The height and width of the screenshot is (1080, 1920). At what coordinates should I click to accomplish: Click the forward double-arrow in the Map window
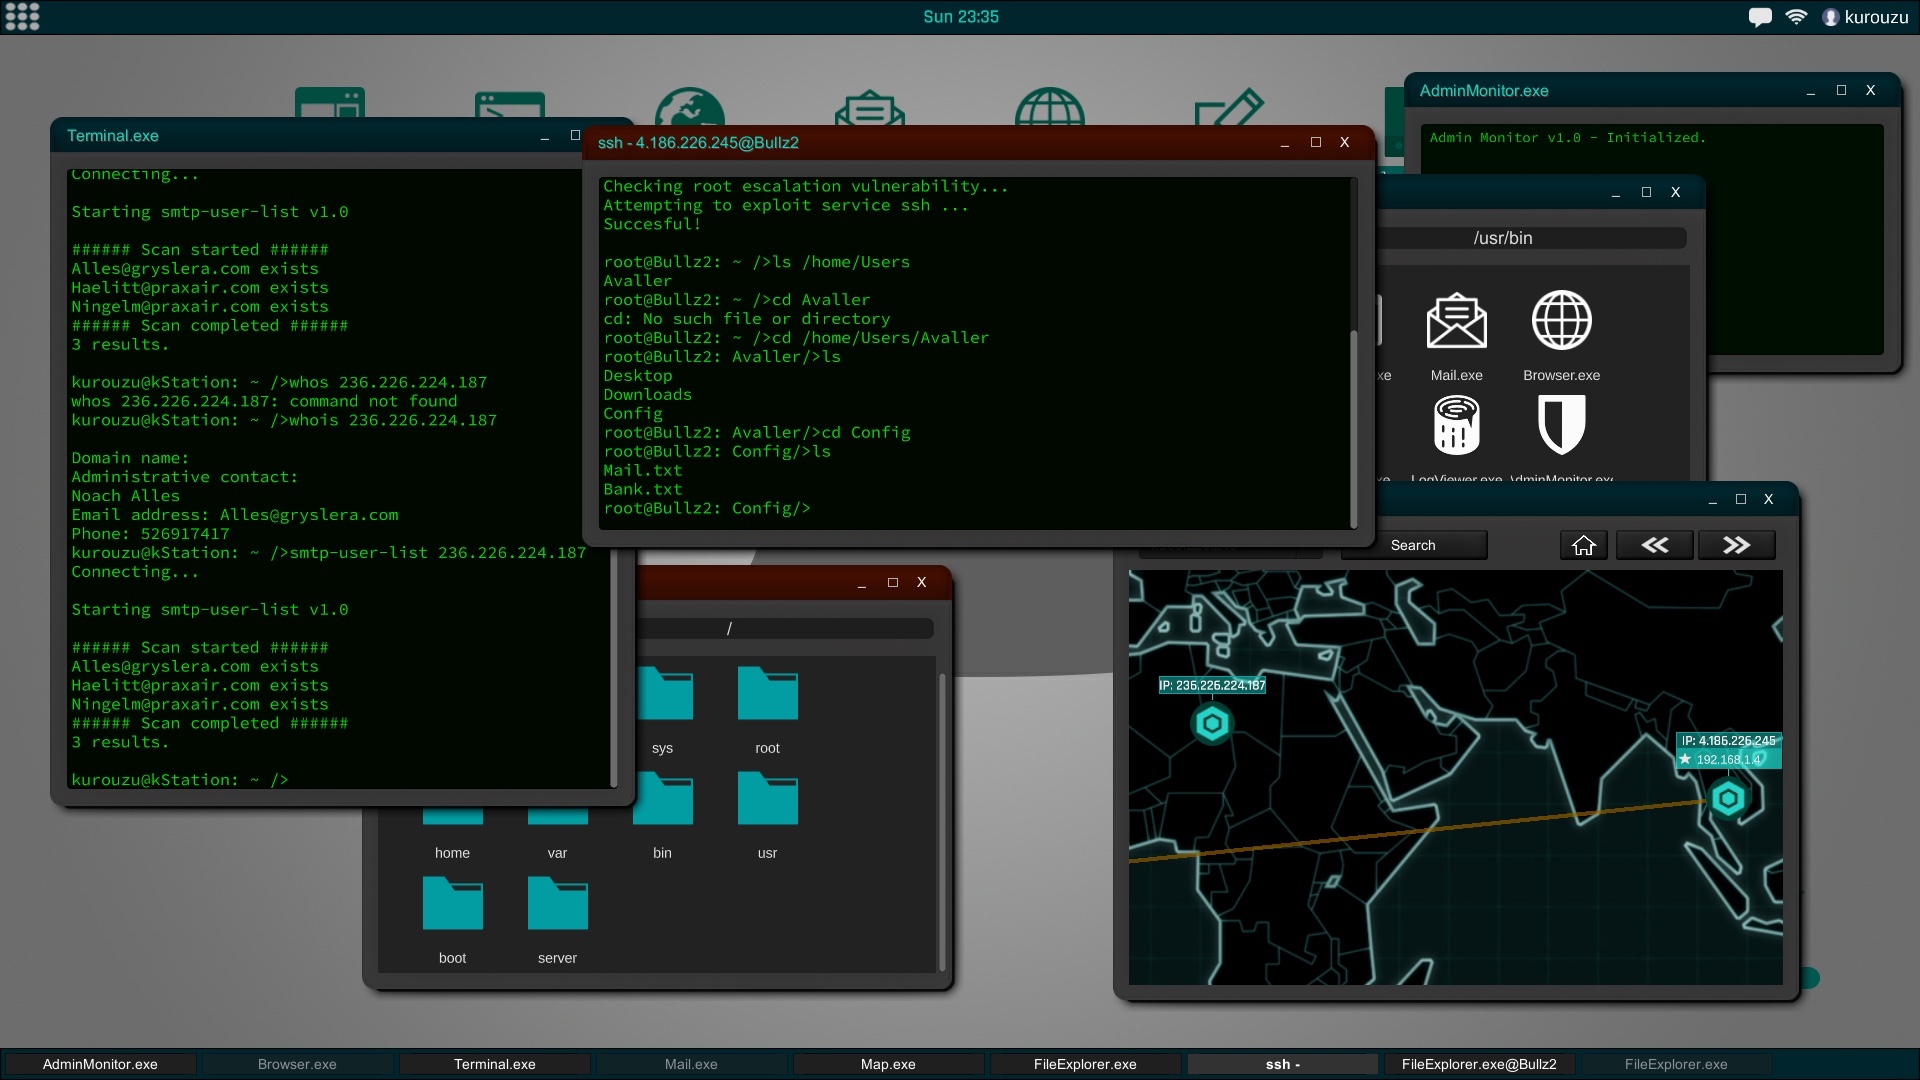[x=1738, y=545]
